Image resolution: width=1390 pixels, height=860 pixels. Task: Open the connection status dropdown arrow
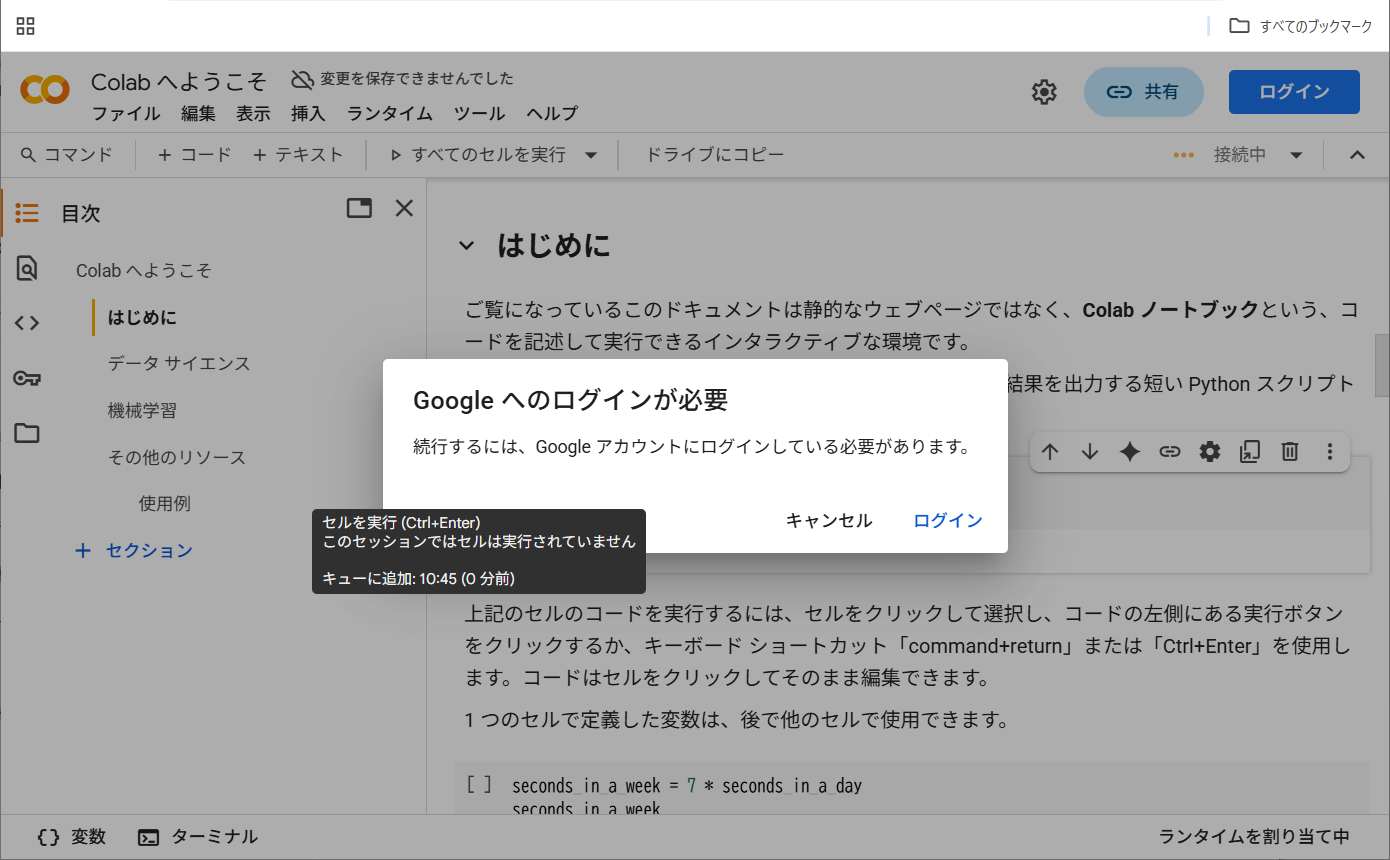click(1297, 155)
